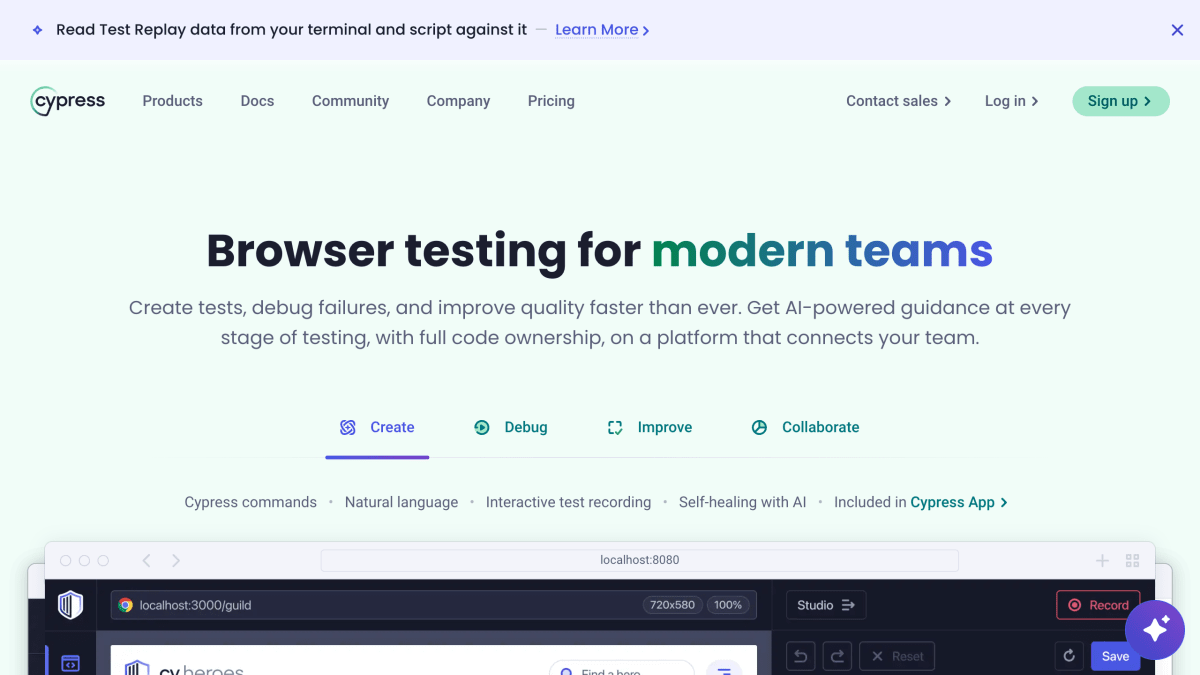Click the redo arrow in Studio toolbar

click(x=837, y=656)
